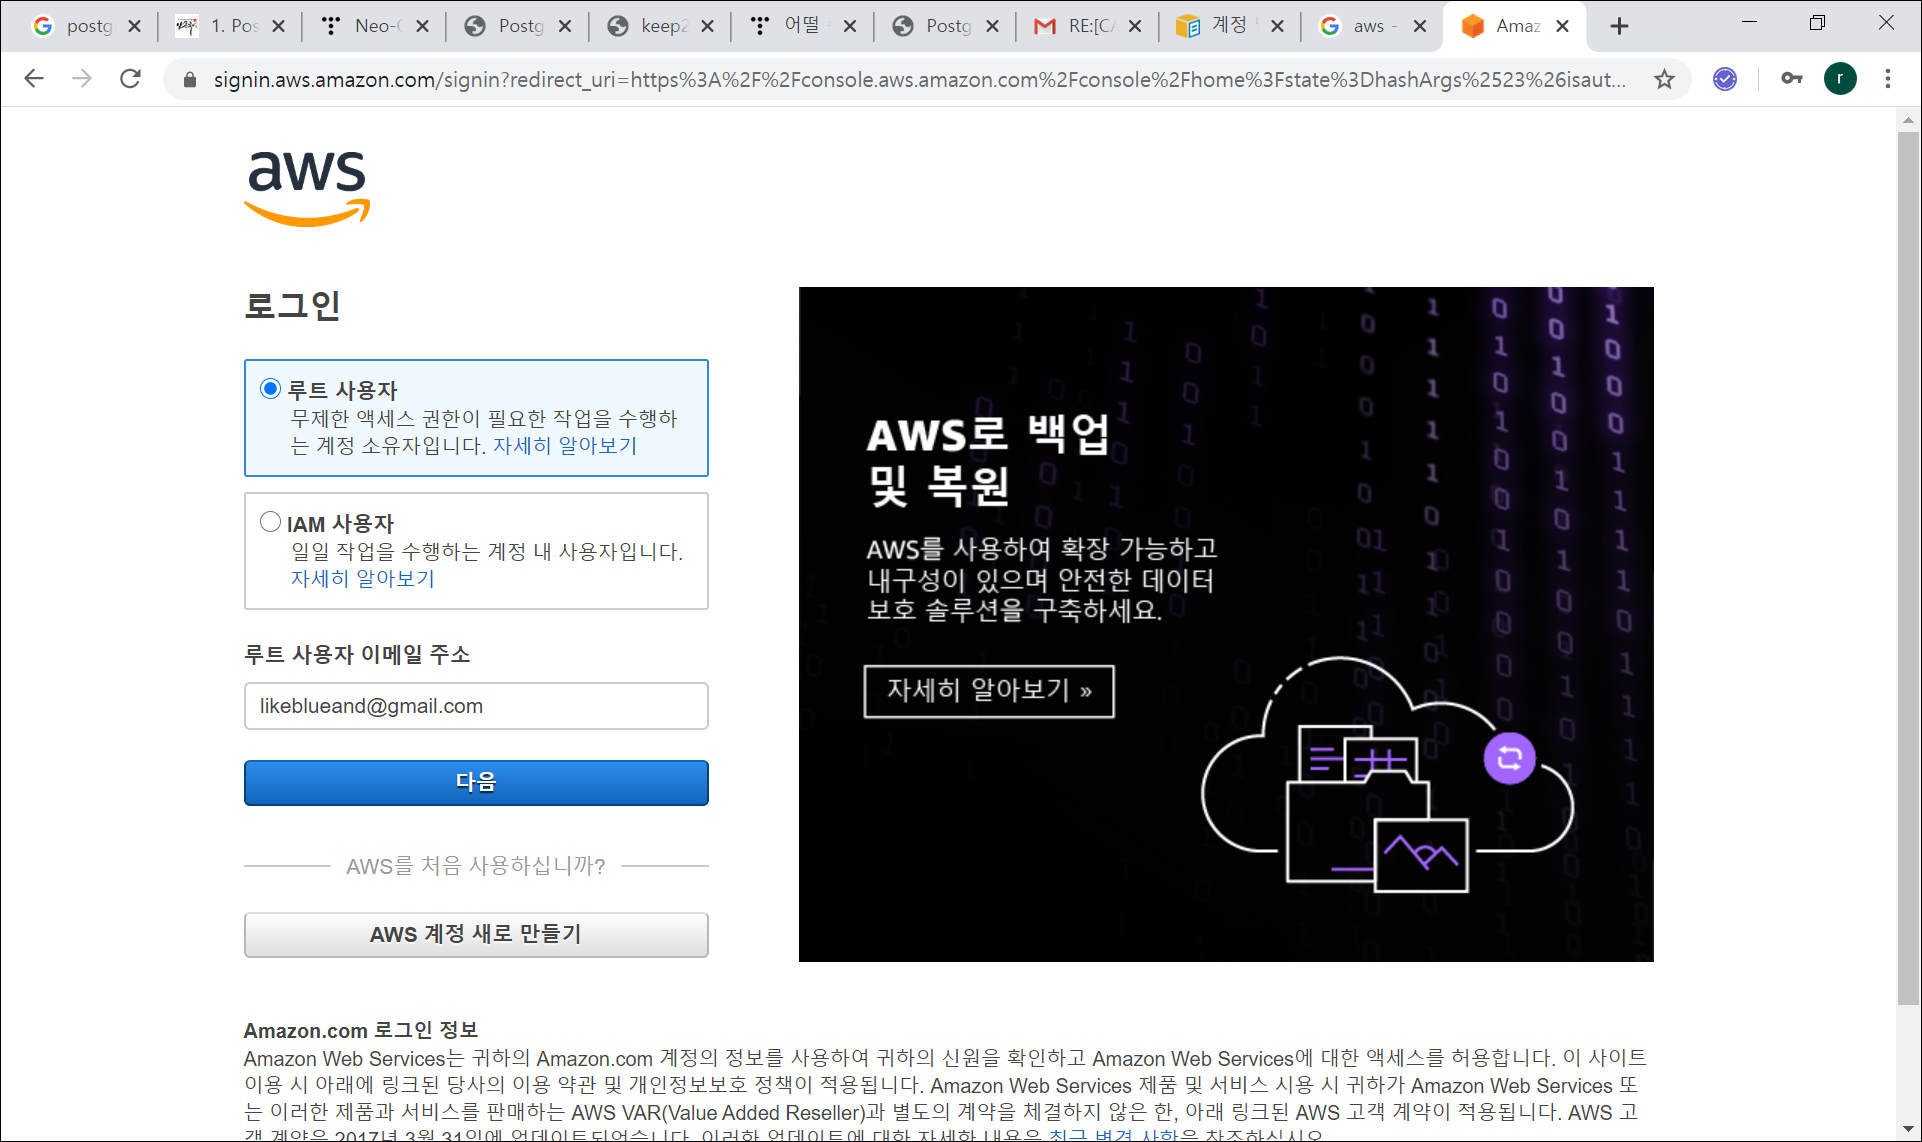Close the 'aws -' Google search tab
This screenshot has width=1922, height=1142.
pyautogui.click(x=1420, y=27)
